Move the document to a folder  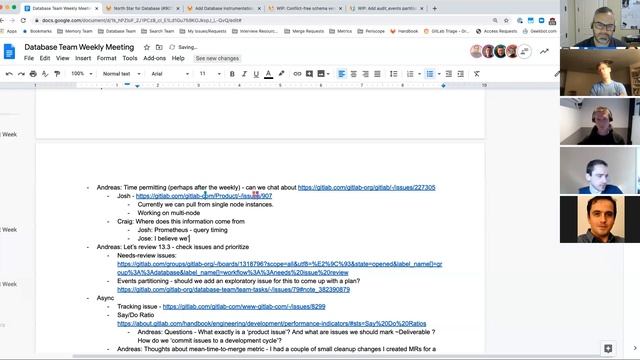coord(159,47)
